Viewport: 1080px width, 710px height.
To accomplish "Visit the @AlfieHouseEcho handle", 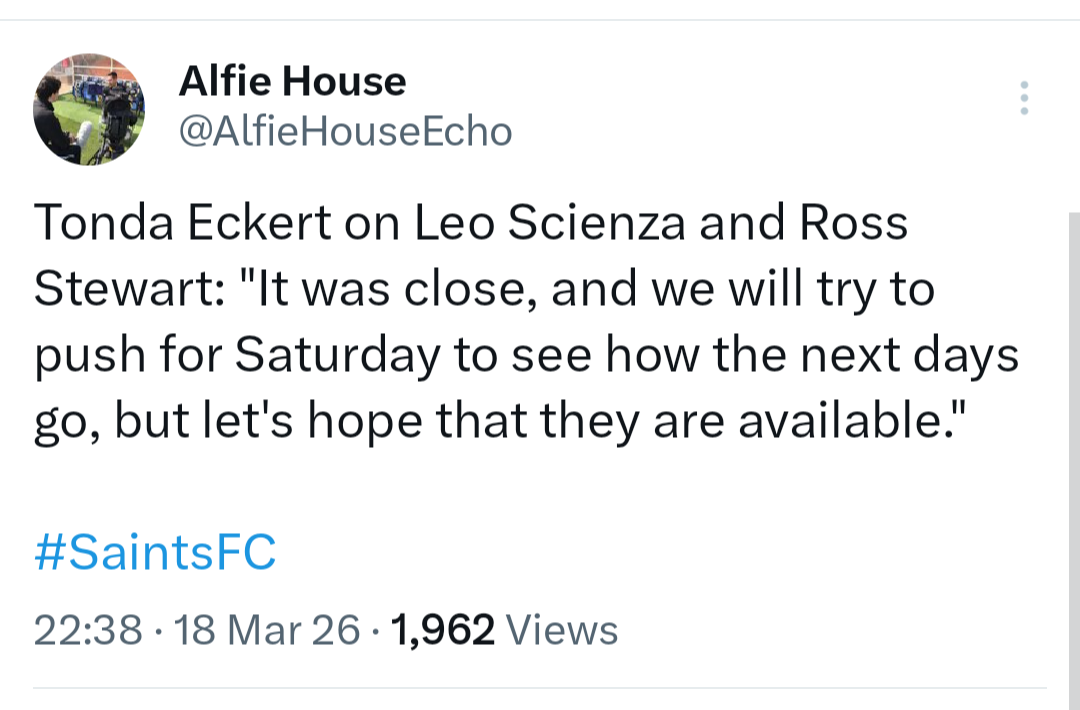I will [345, 131].
